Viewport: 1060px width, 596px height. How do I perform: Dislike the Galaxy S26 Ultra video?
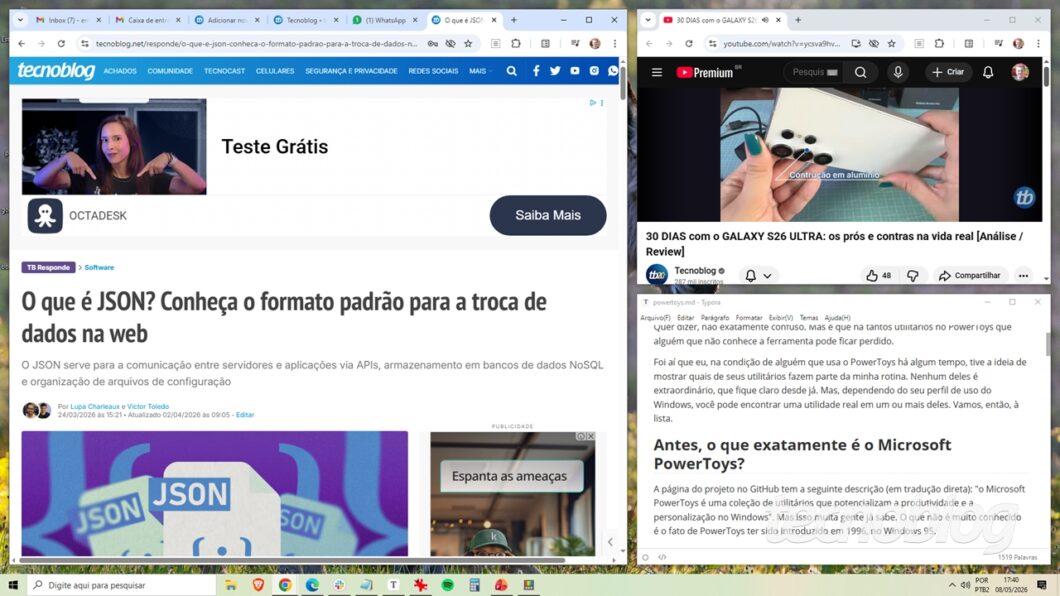pyautogui.click(x=913, y=276)
